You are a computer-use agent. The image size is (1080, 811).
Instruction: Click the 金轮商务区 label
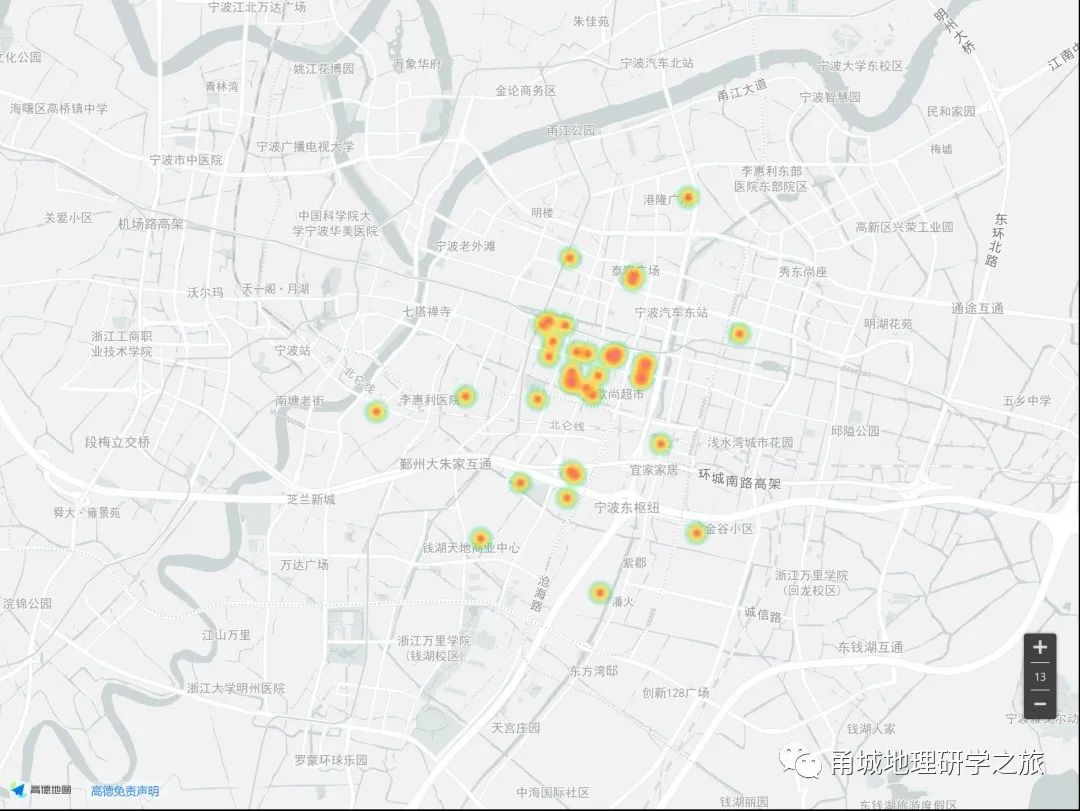click(526, 90)
